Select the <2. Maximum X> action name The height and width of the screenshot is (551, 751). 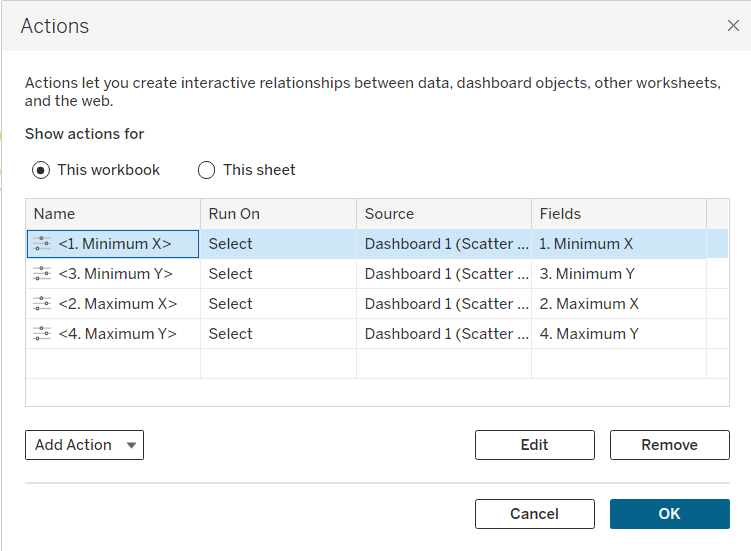pos(117,304)
